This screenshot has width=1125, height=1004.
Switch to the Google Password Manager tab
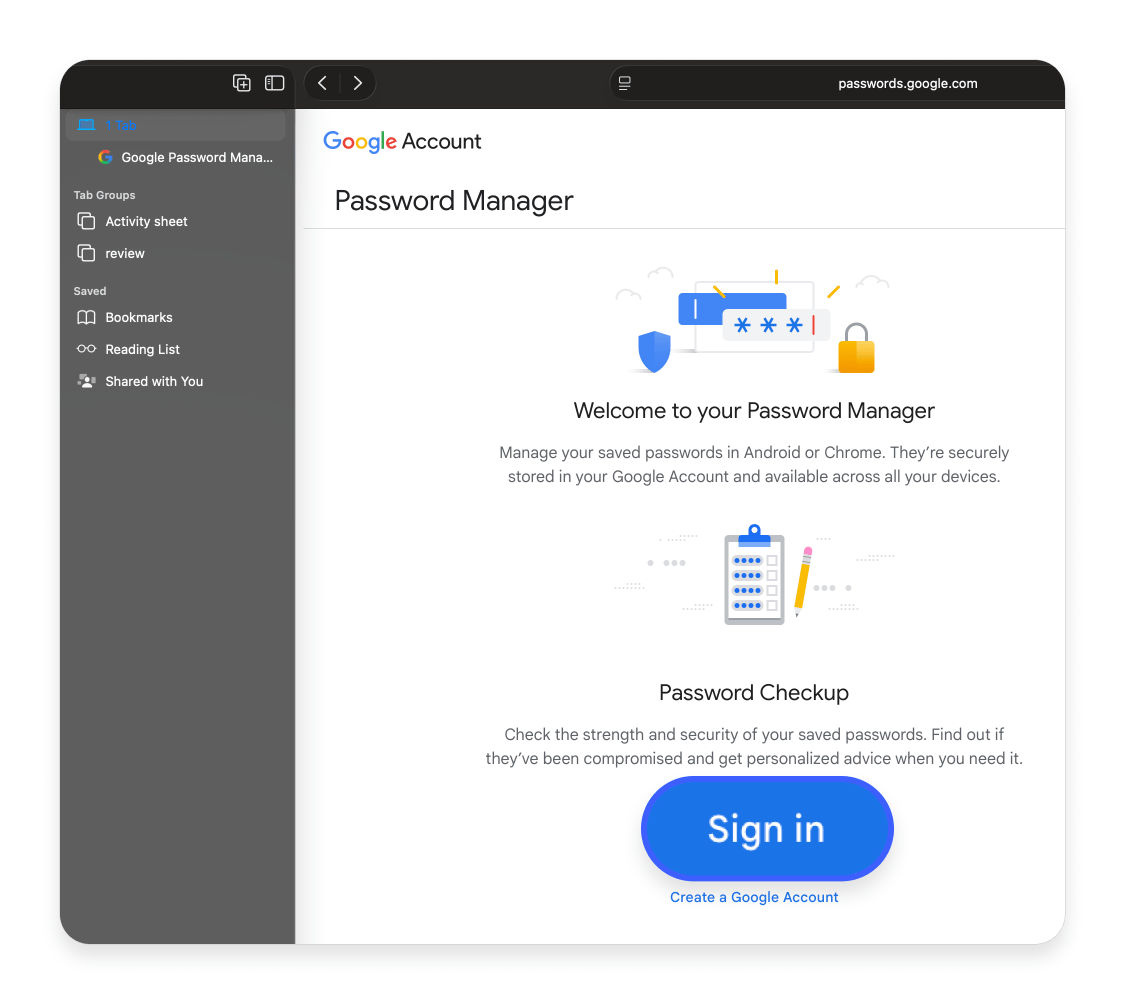pos(197,157)
